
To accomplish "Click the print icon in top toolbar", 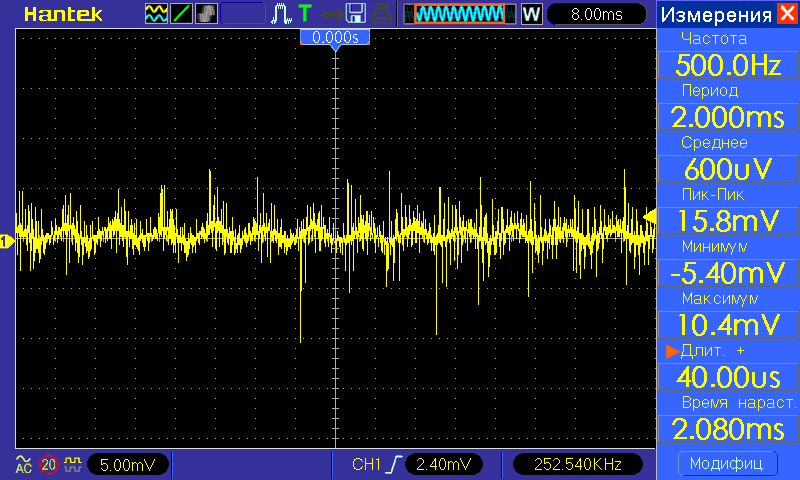I will 379,14.
